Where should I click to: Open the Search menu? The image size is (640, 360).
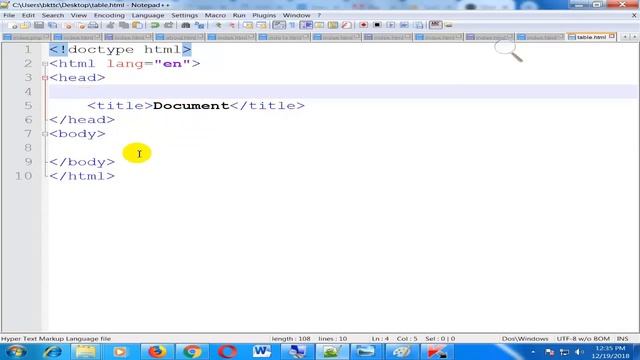pos(53,15)
